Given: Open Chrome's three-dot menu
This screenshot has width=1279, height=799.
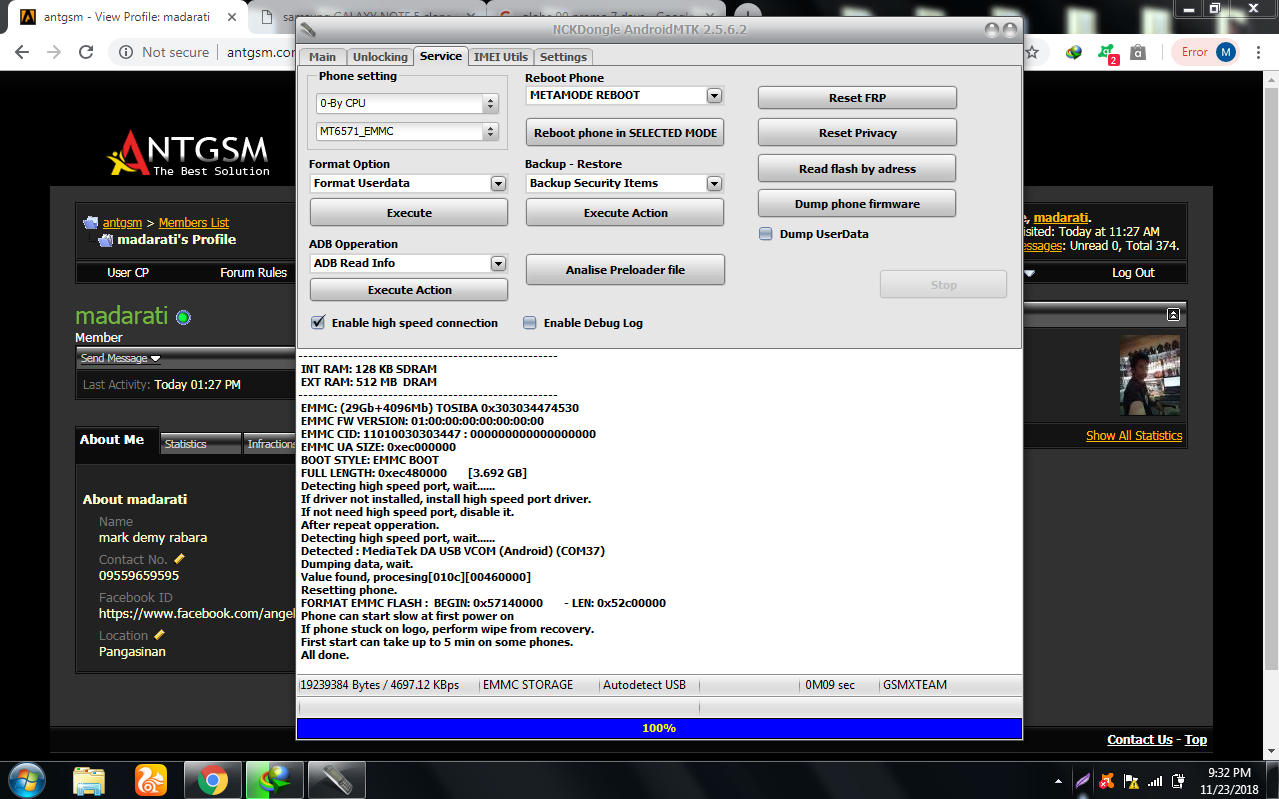Looking at the screenshot, I should [x=1258, y=52].
